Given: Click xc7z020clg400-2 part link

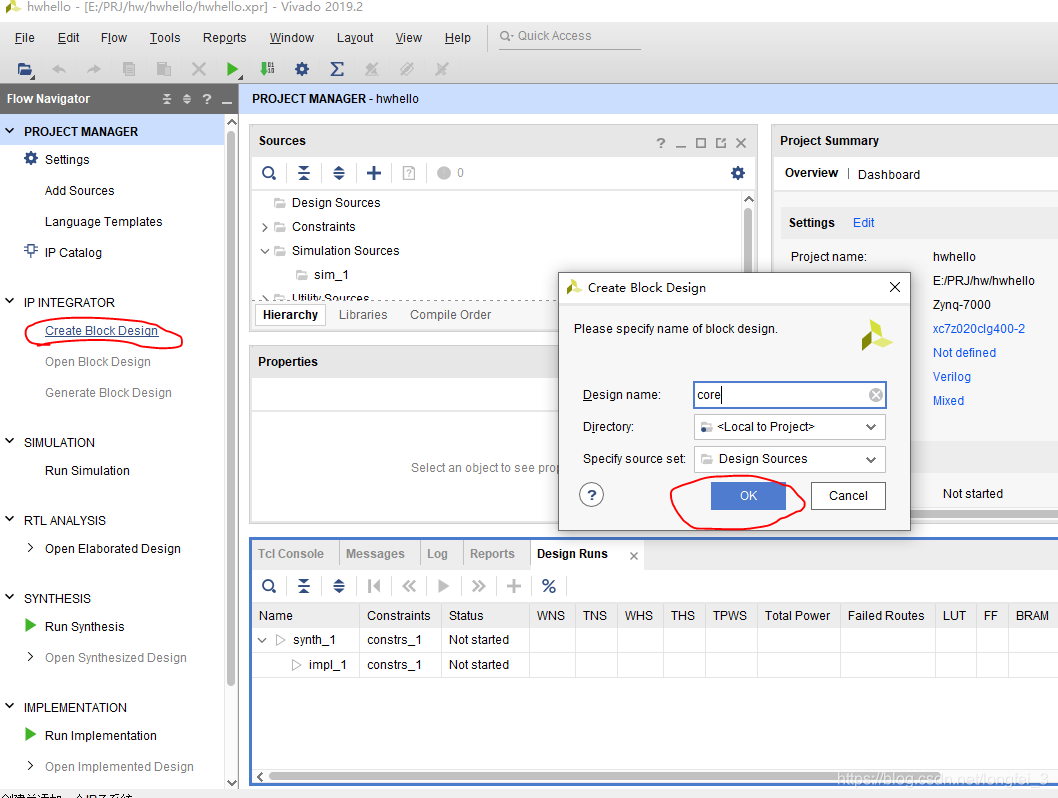Looking at the screenshot, I should tap(978, 329).
